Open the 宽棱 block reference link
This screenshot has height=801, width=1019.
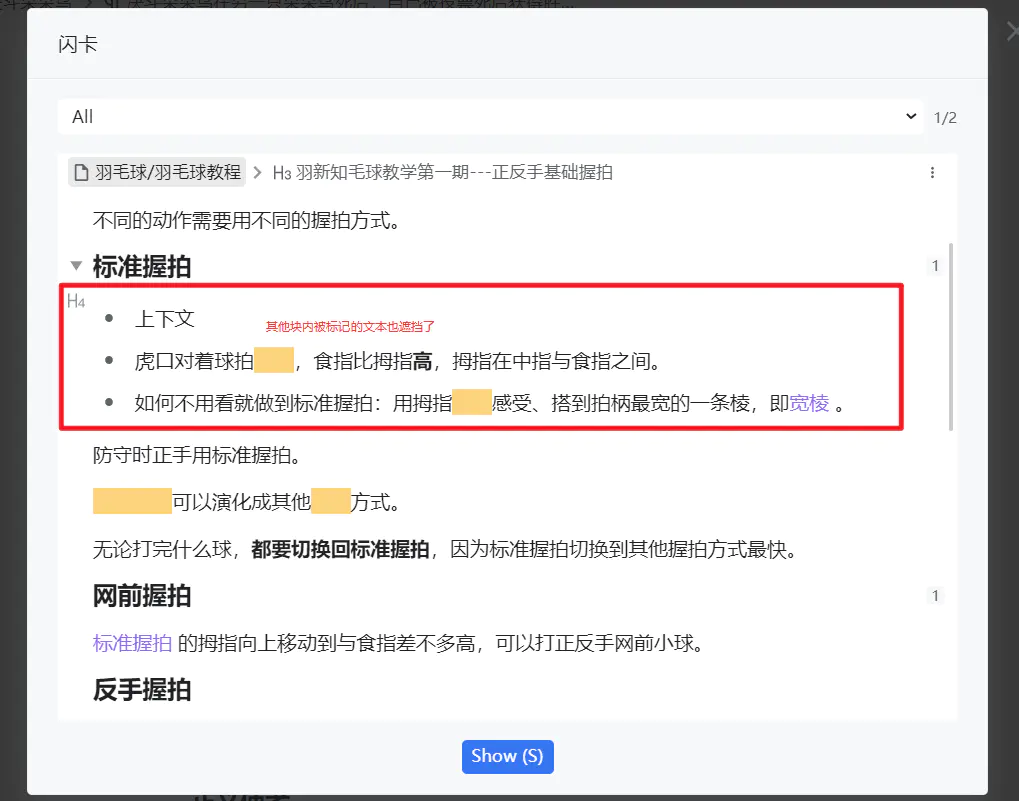pos(810,403)
